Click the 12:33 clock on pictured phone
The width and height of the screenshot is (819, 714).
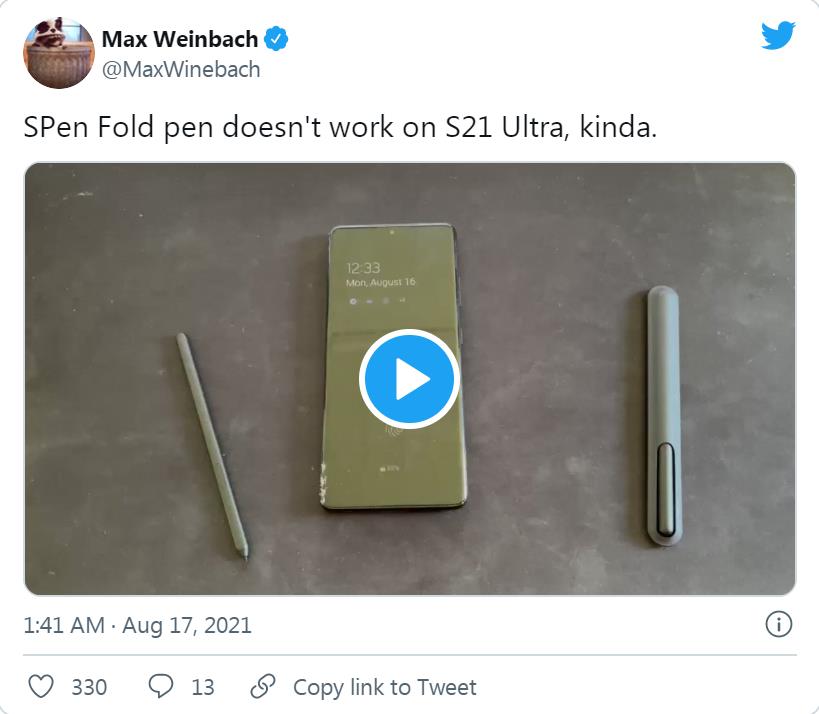pyautogui.click(x=363, y=268)
